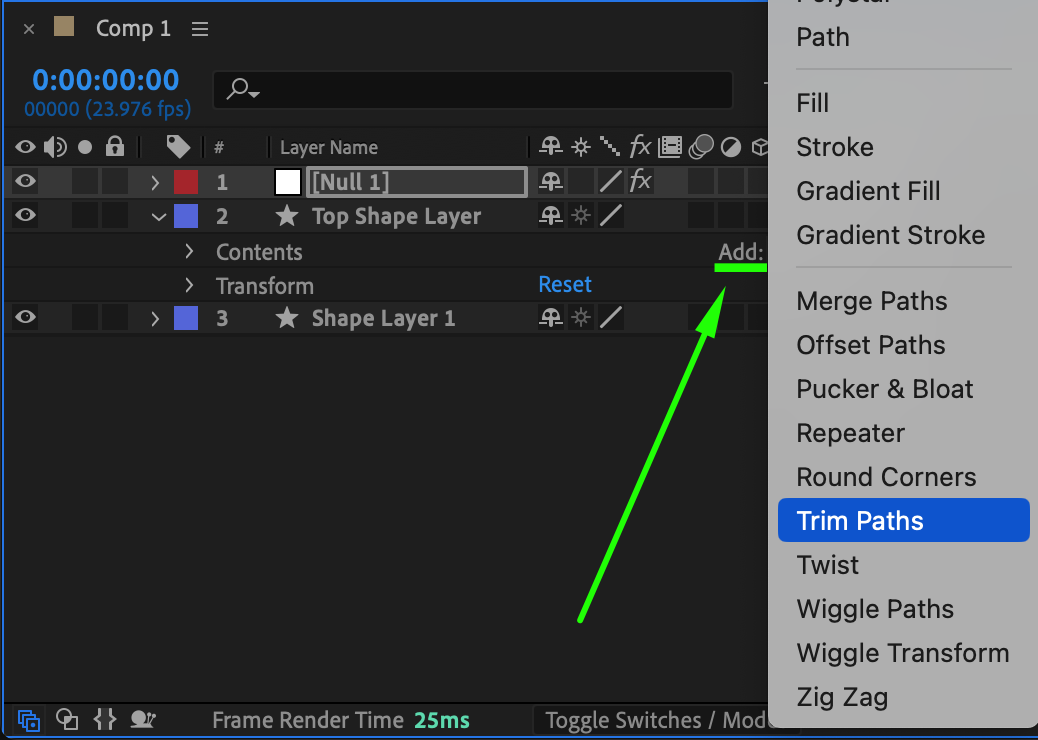
Task: Click the red label color of Null 1
Action: tap(186, 182)
